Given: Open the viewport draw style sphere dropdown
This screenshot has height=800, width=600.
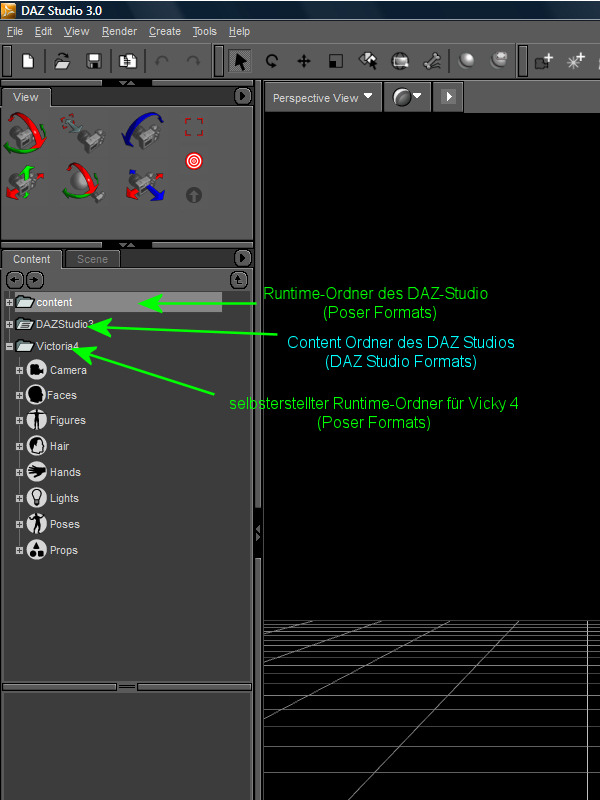Looking at the screenshot, I should 407,97.
